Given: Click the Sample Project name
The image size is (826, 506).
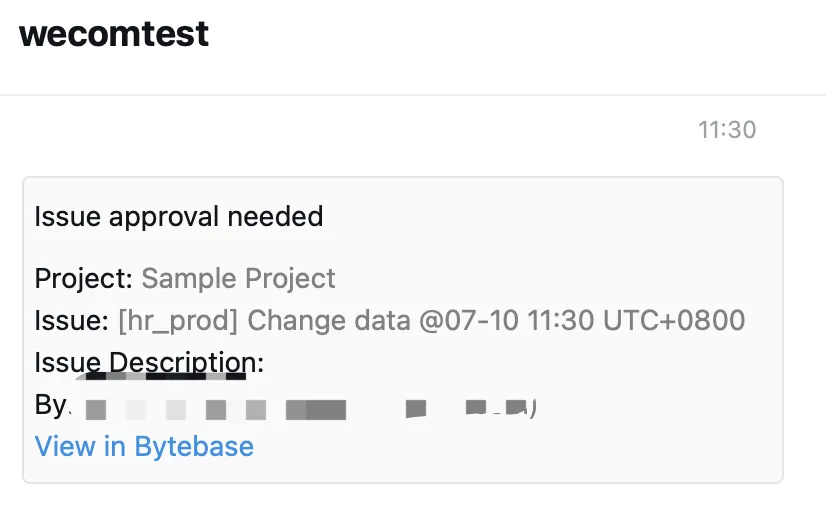Looking at the screenshot, I should point(238,278).
